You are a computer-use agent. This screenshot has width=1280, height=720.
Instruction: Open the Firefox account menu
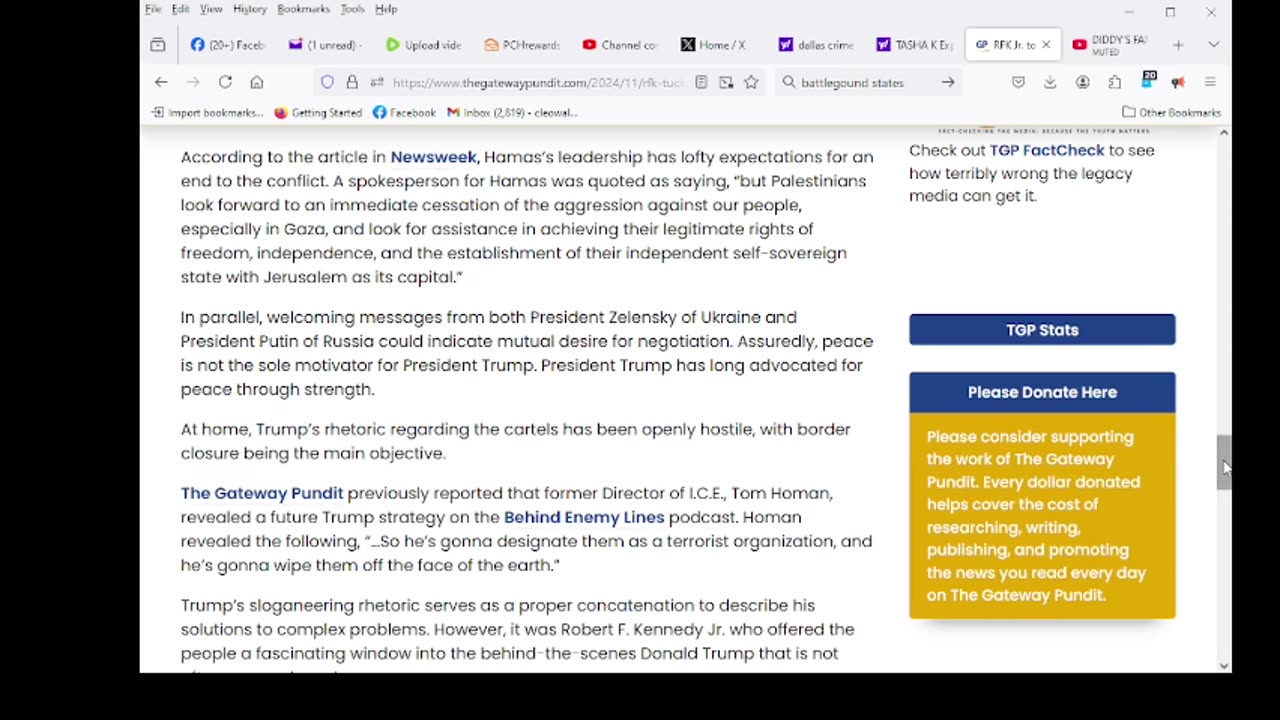[x=1082, y=82]
